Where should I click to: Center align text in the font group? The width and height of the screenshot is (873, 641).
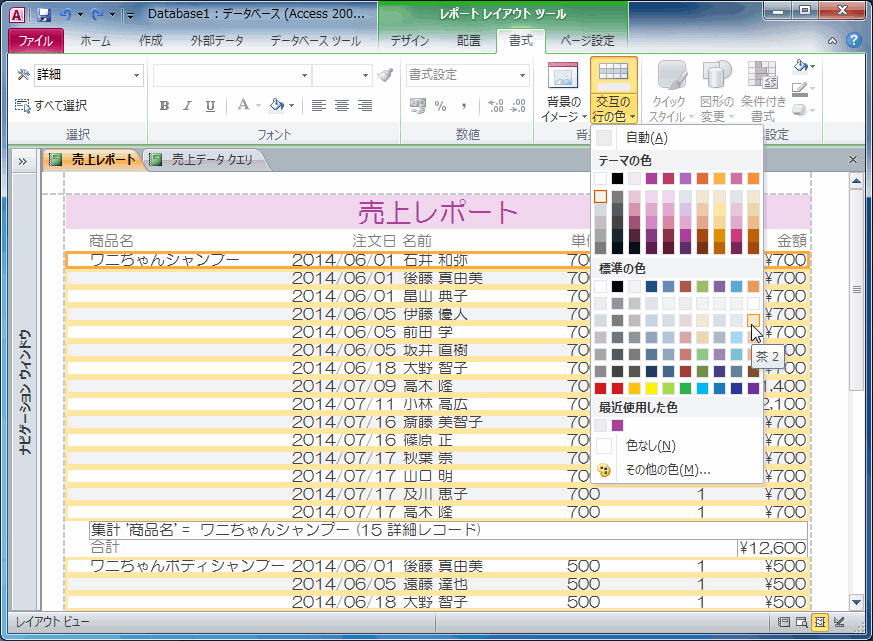coord(342,106)
